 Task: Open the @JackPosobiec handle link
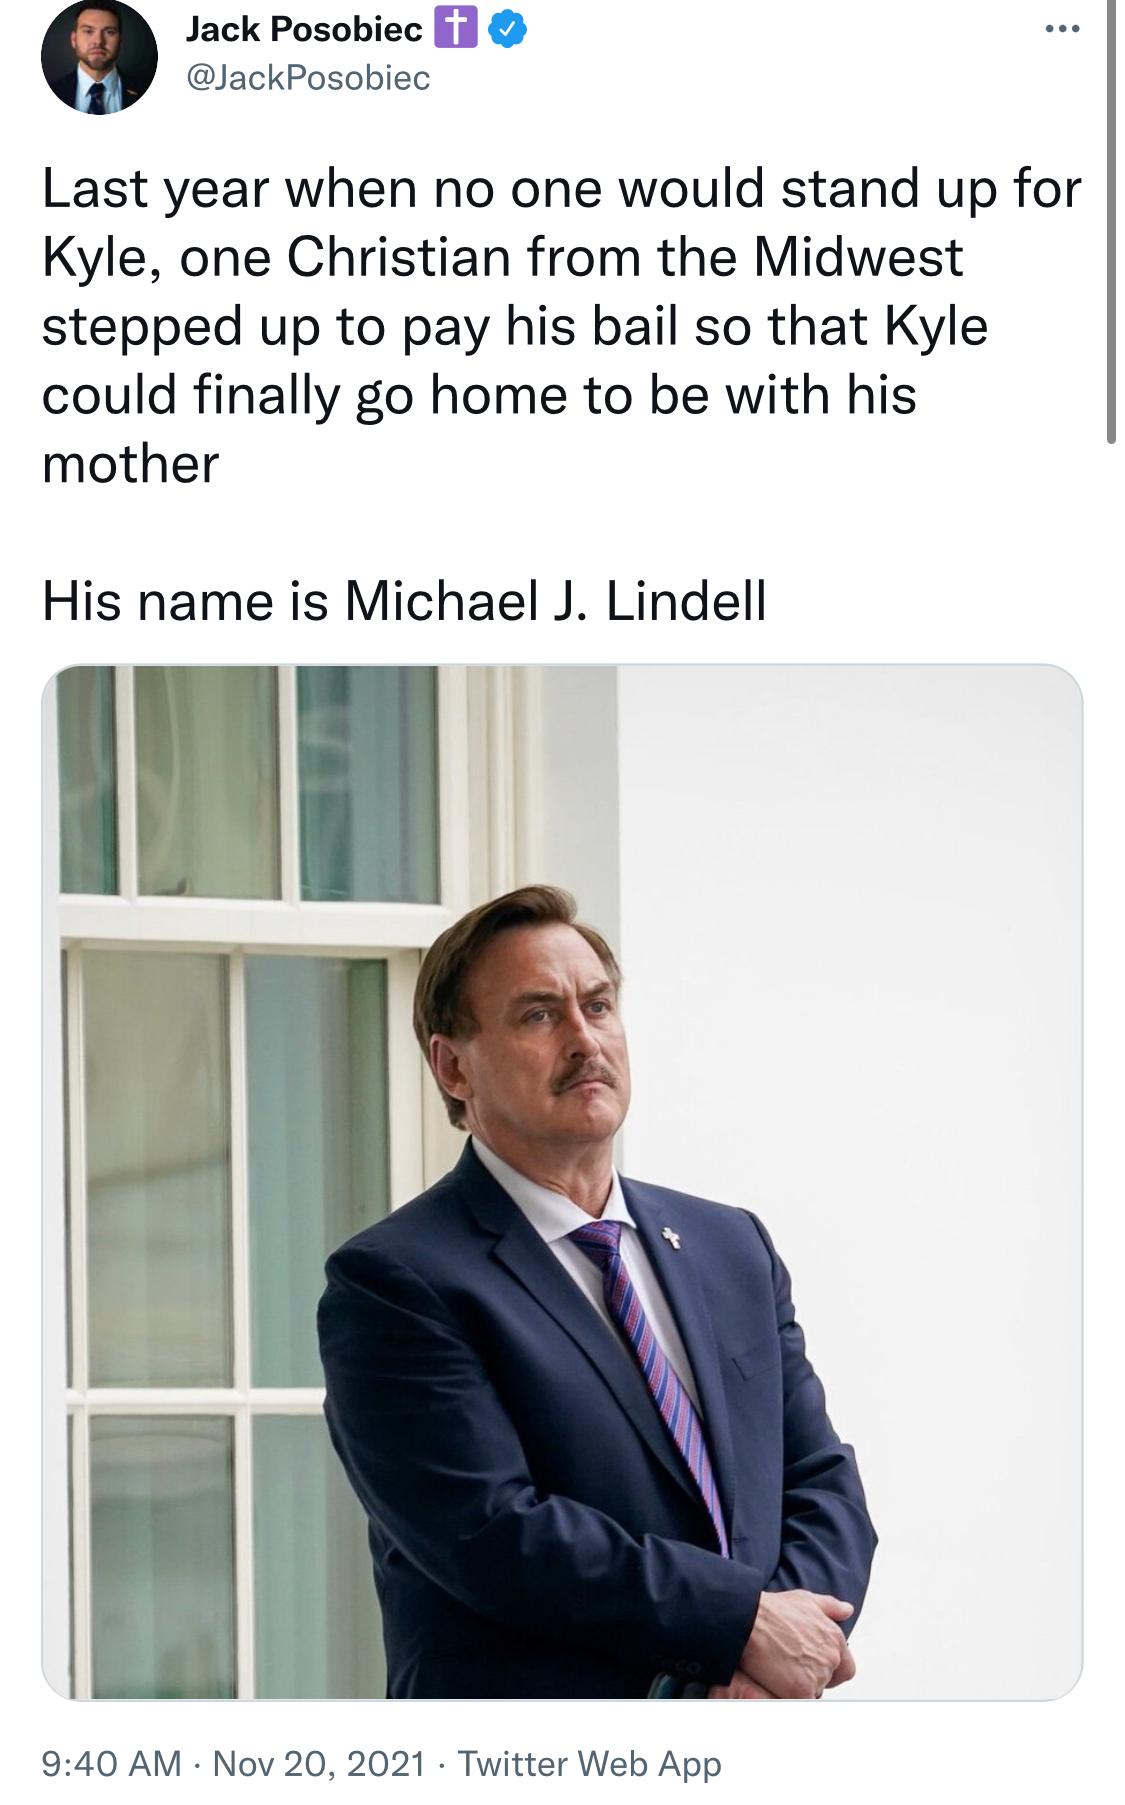point(308,77)
